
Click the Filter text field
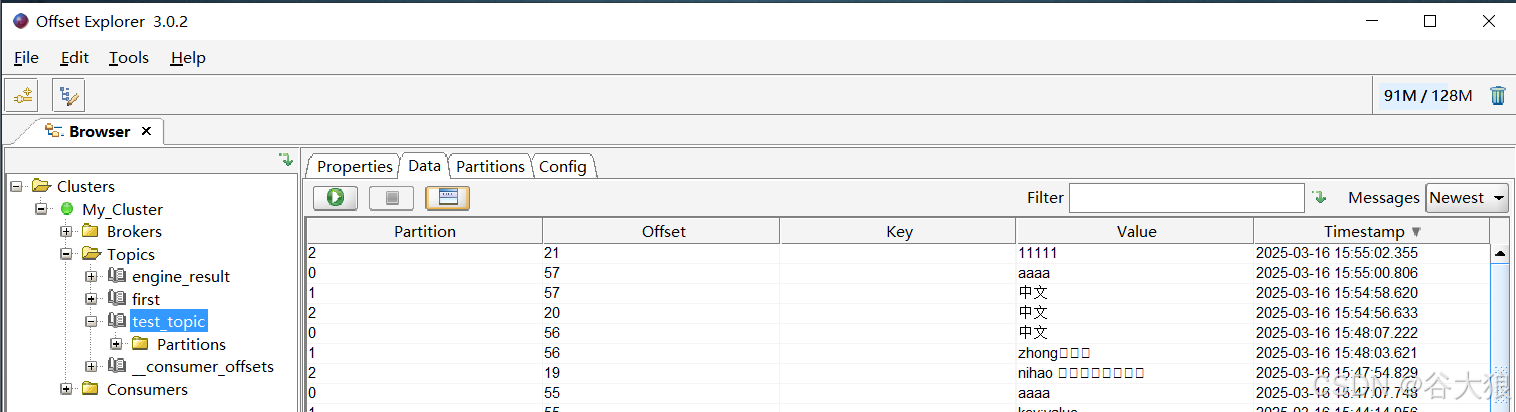click(x=1186, y=198)
